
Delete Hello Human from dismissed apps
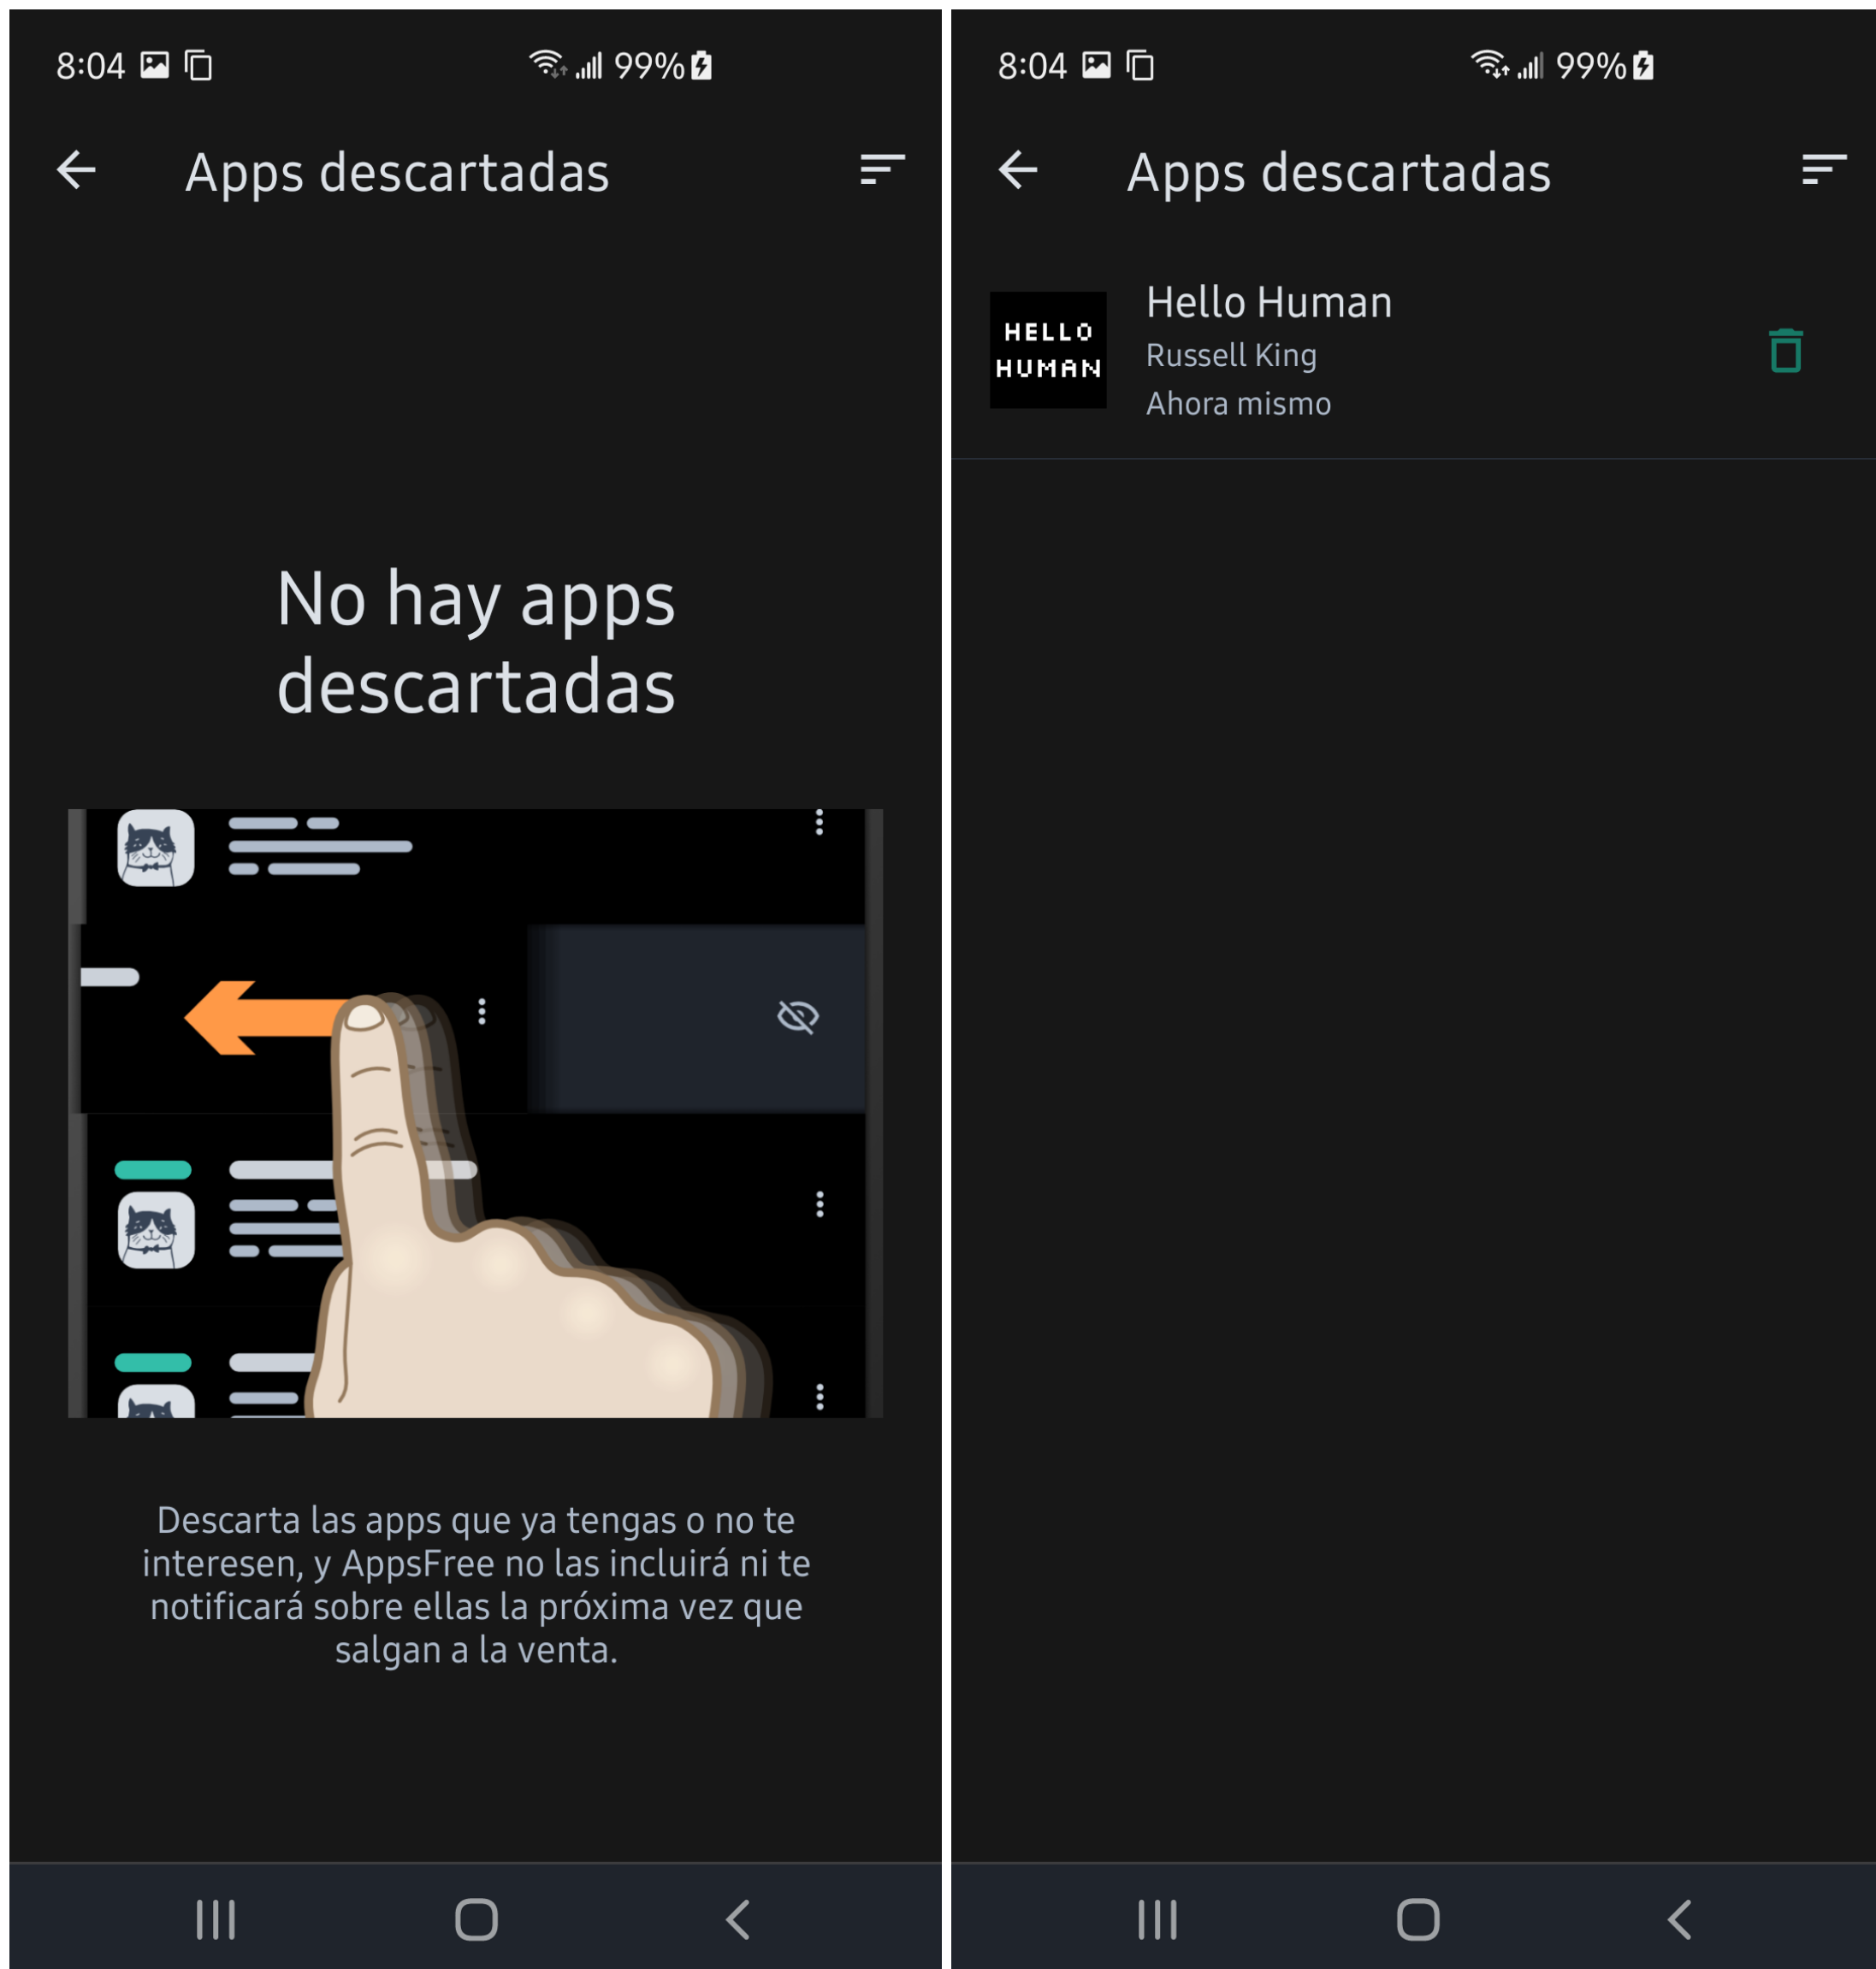click(x=1786, y=351)
